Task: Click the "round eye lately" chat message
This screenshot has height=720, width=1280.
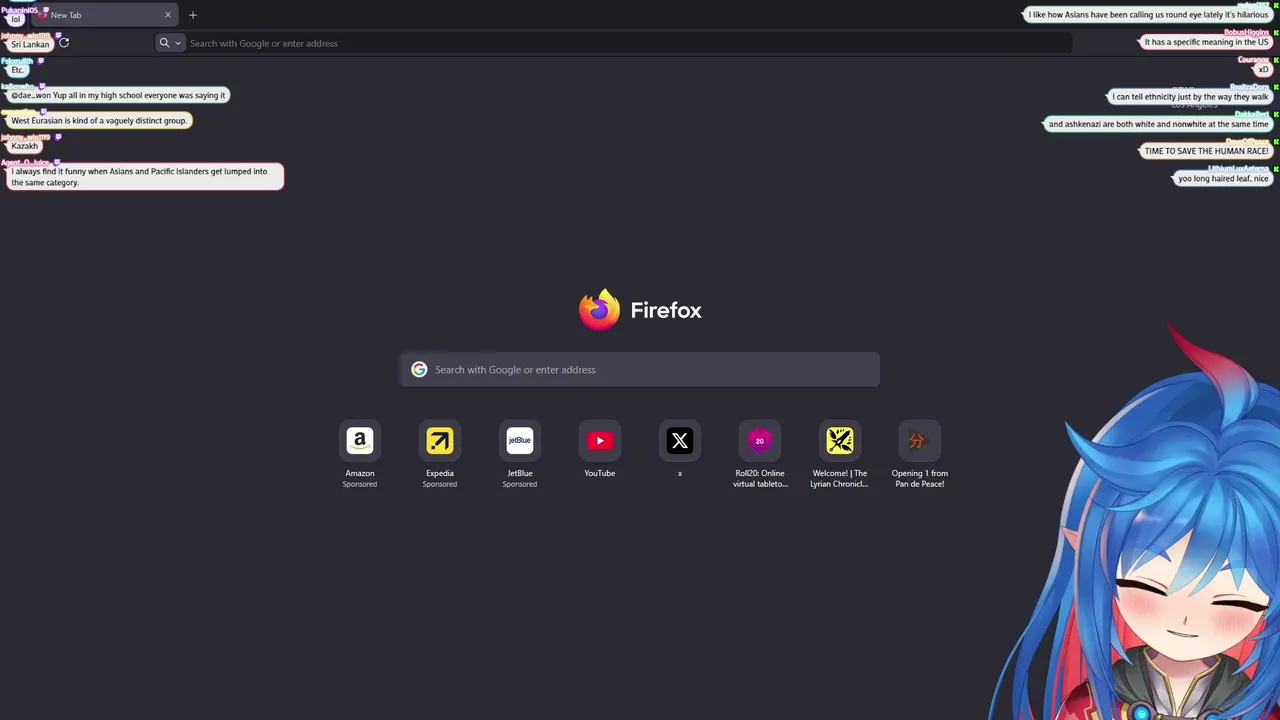Action: 1149,15
